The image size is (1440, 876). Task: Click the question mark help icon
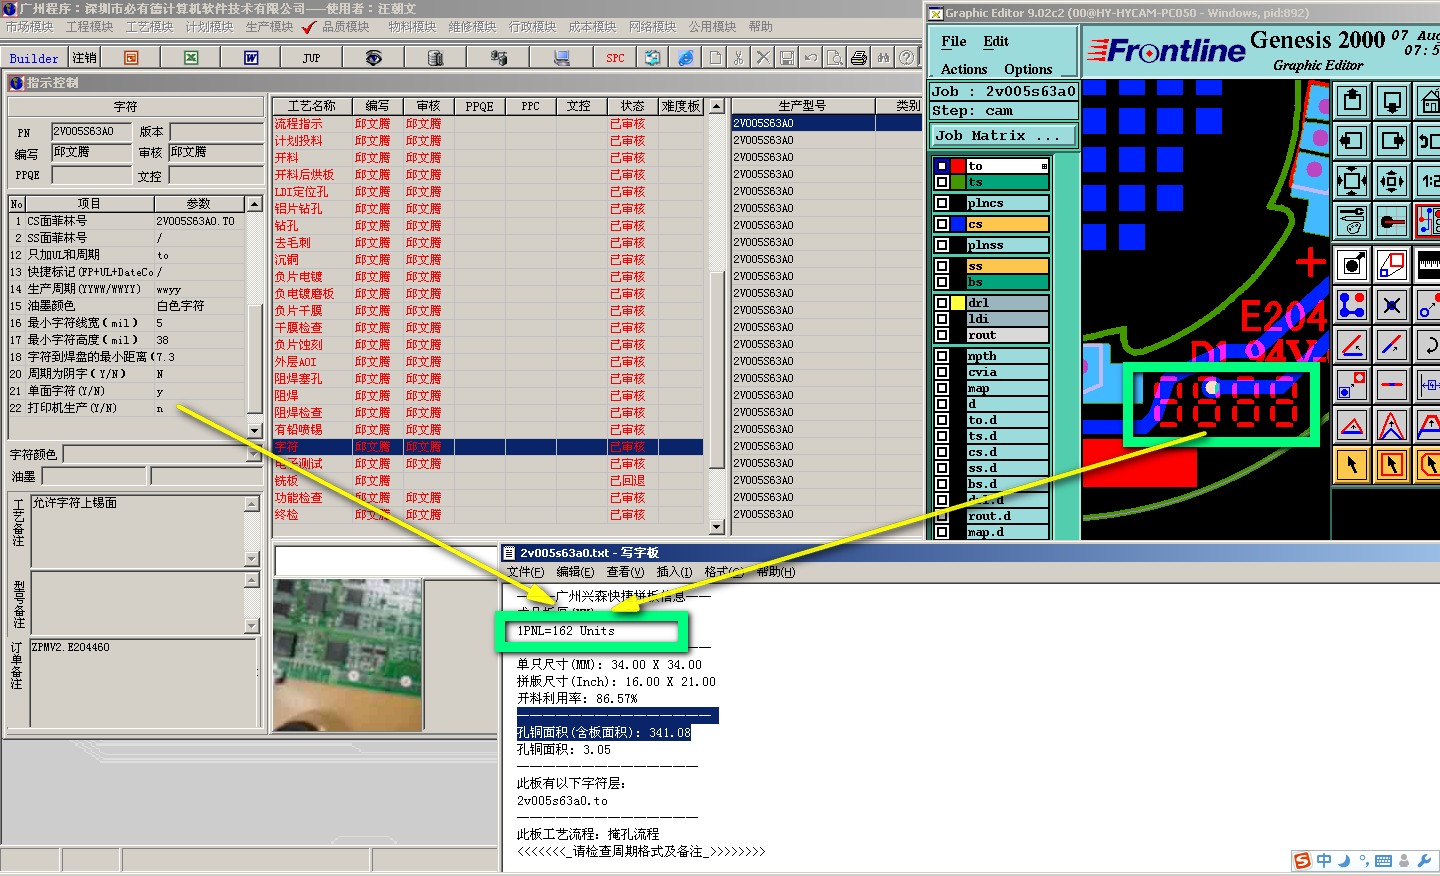click(x=907, y=58)
